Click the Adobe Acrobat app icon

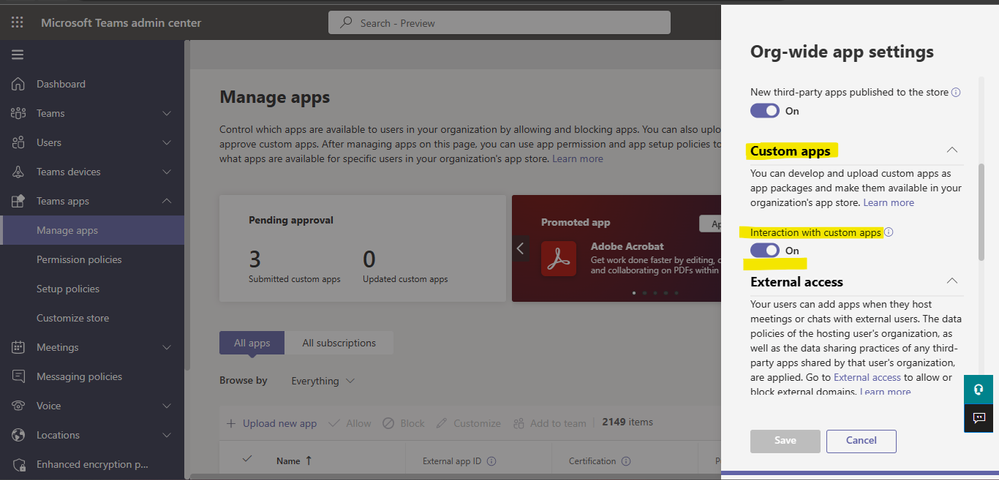click(558, 259)
